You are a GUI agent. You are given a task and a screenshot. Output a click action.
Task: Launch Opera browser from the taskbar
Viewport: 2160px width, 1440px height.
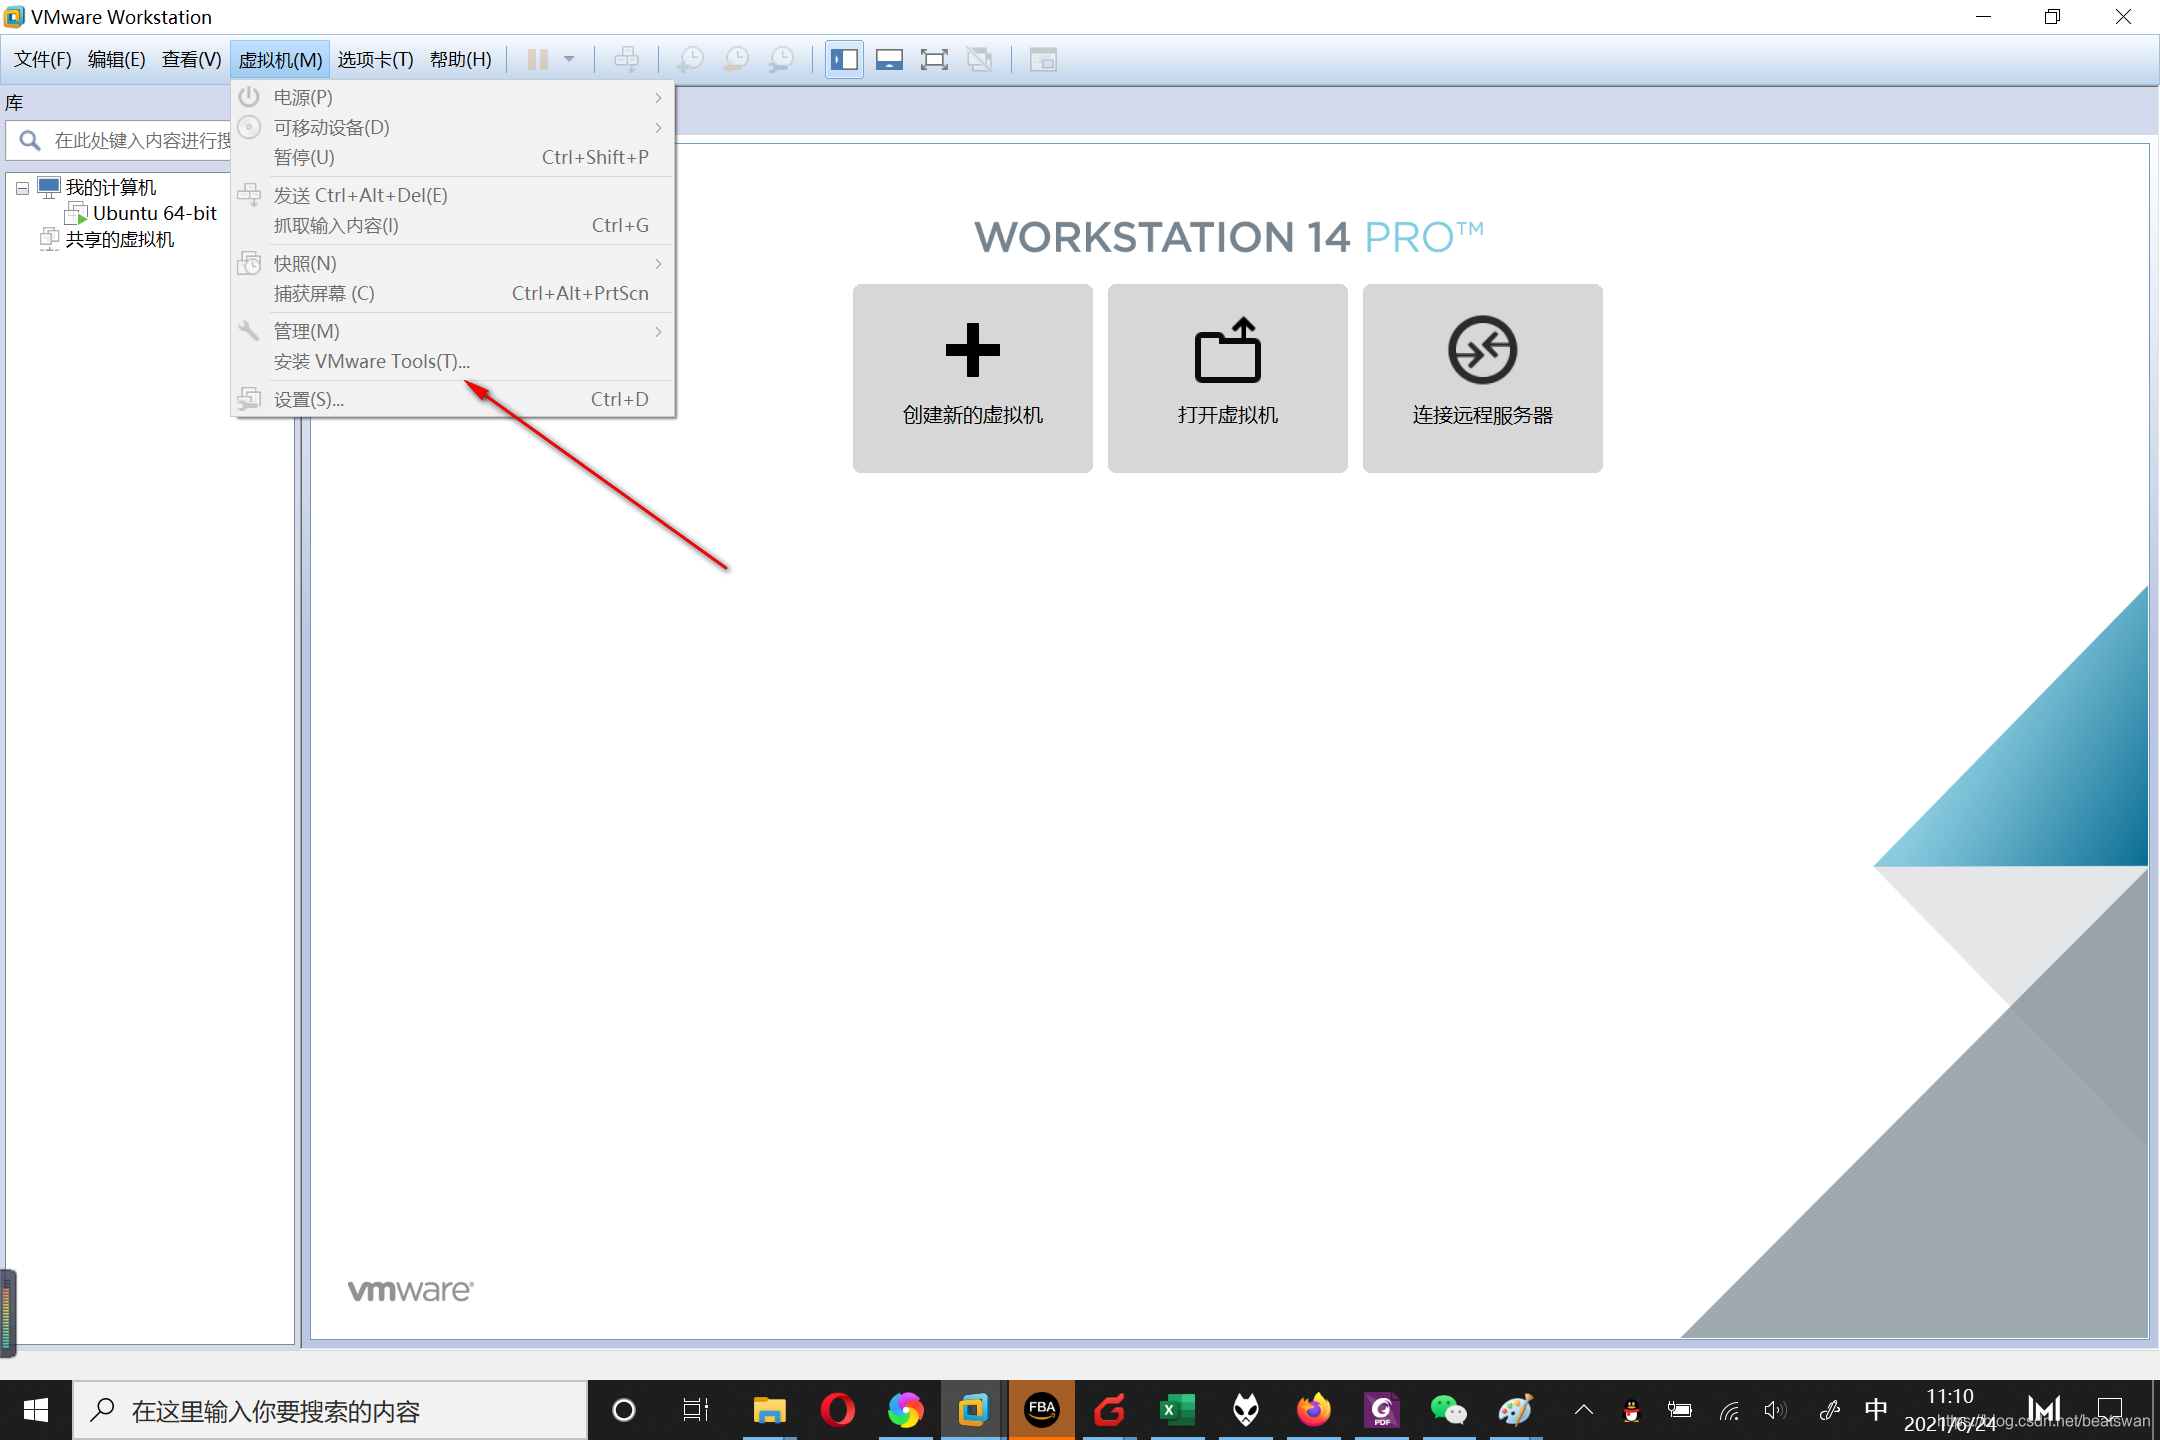837,1410
